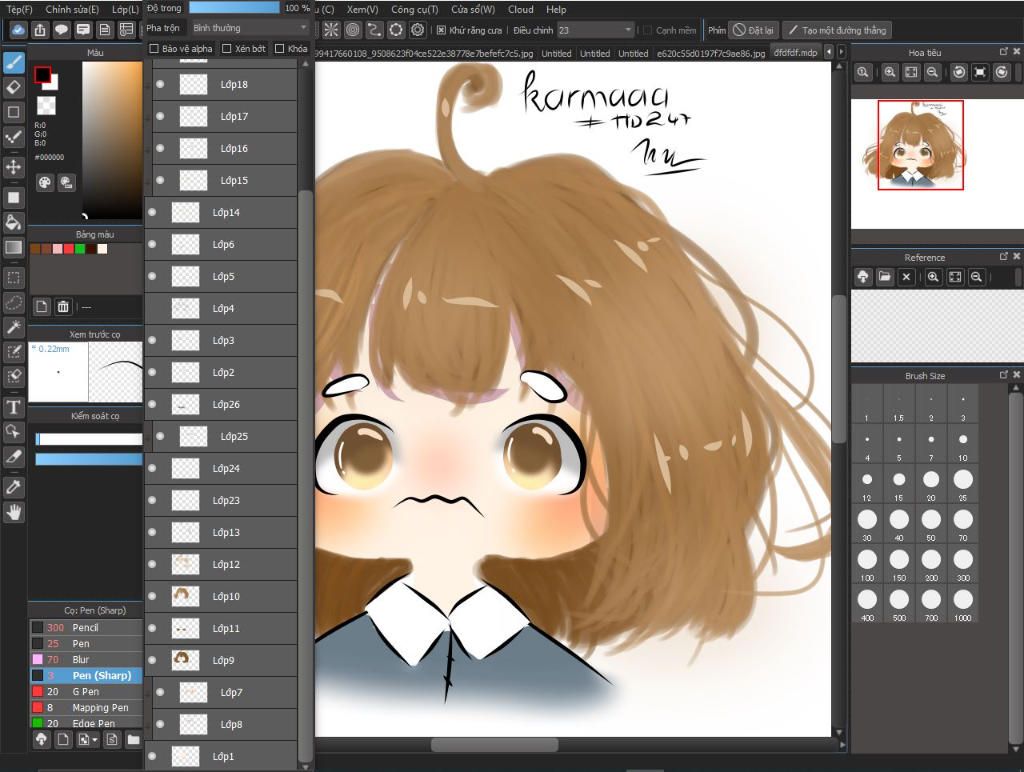Viewport: 1024px width, 772px height.
Task: Choose brush size 50 preset
Action: (931, 523)
